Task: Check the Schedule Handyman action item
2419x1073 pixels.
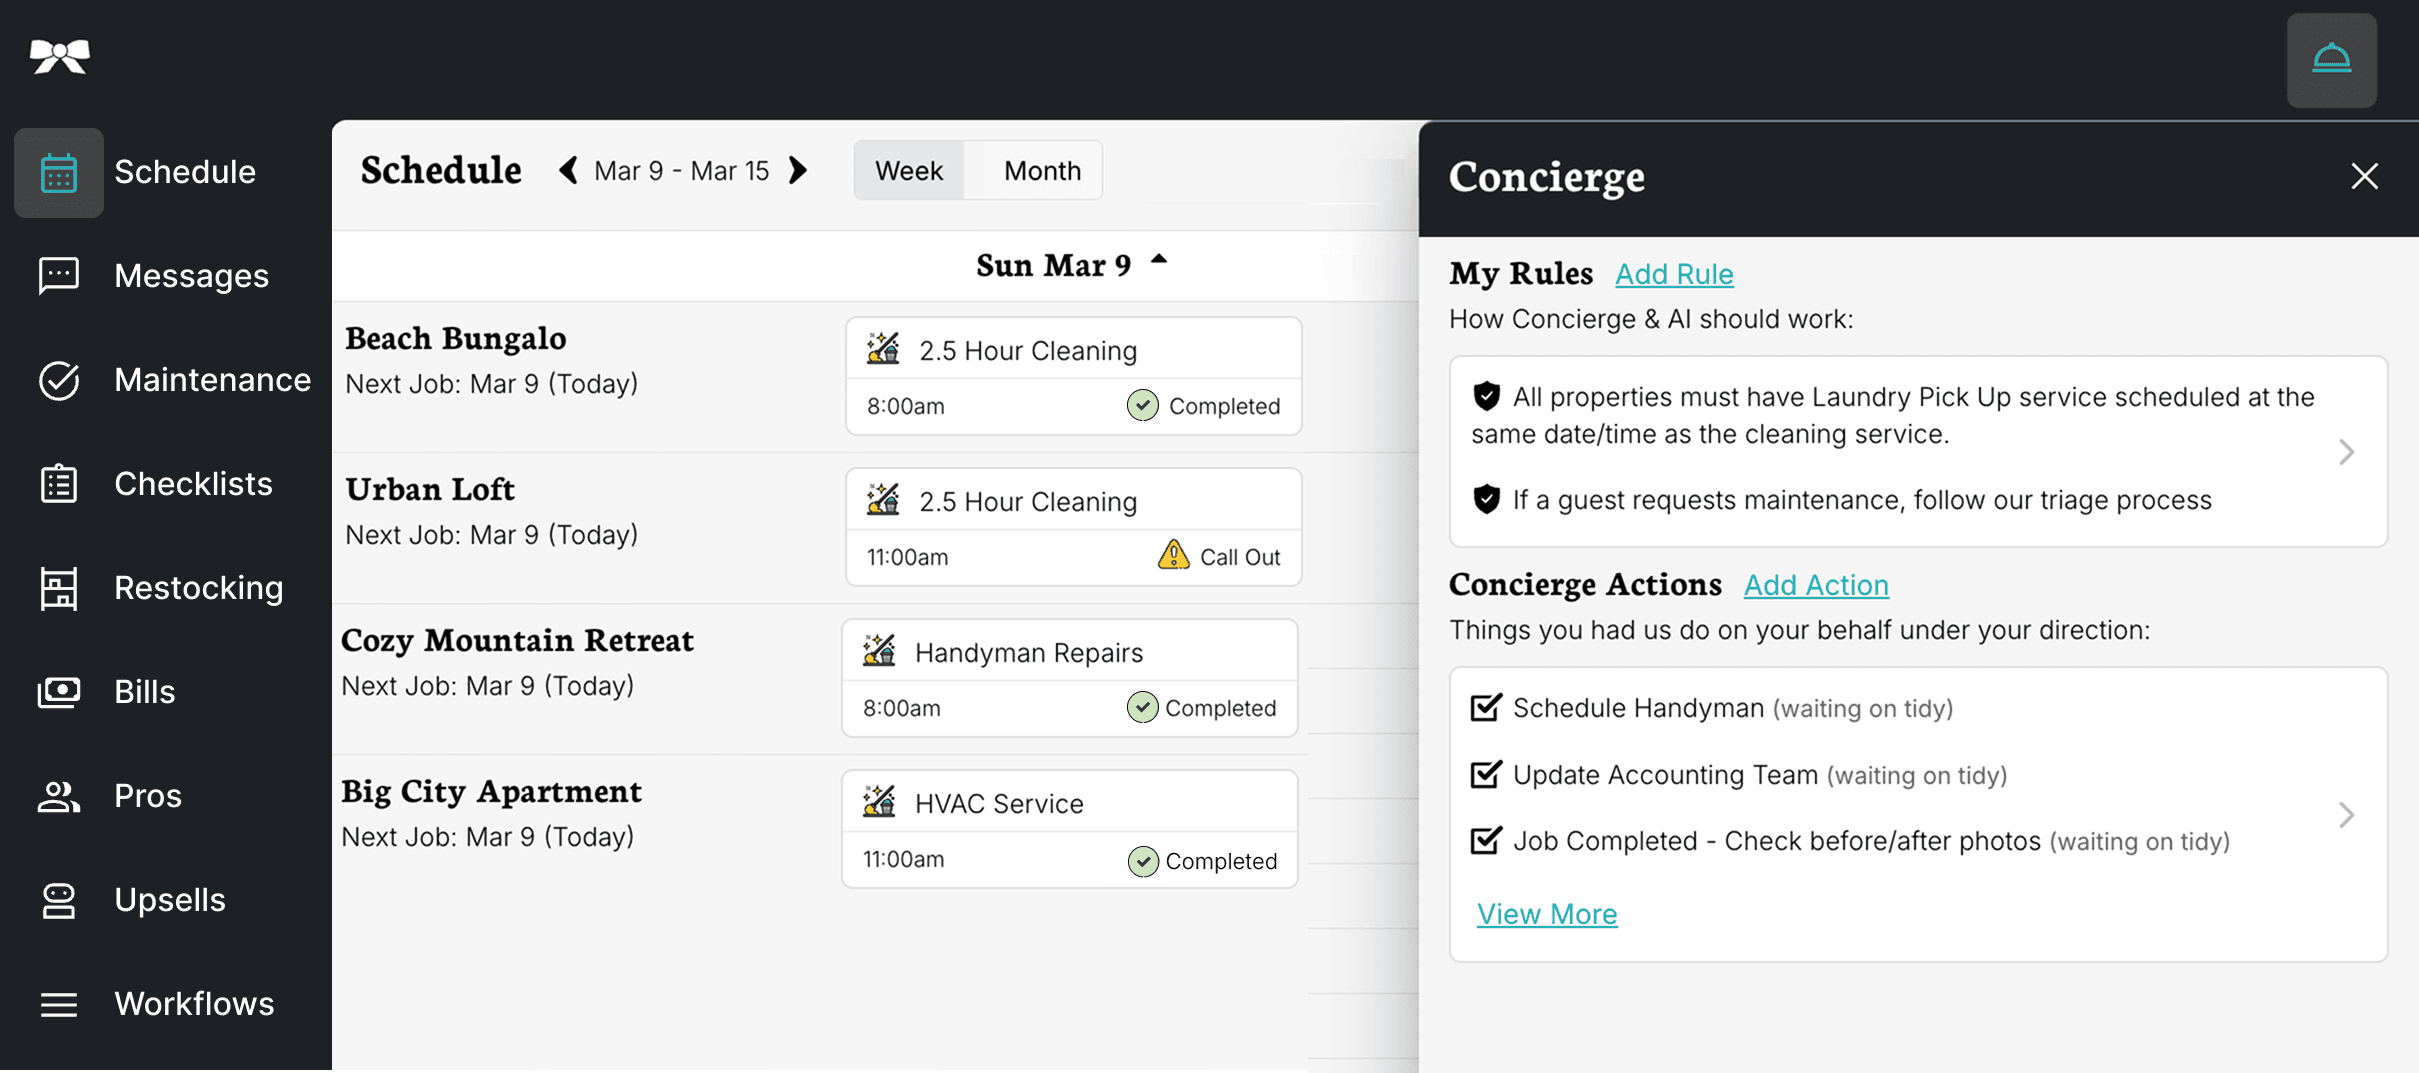Action: pyautogui.click(x=1484, y=707)
